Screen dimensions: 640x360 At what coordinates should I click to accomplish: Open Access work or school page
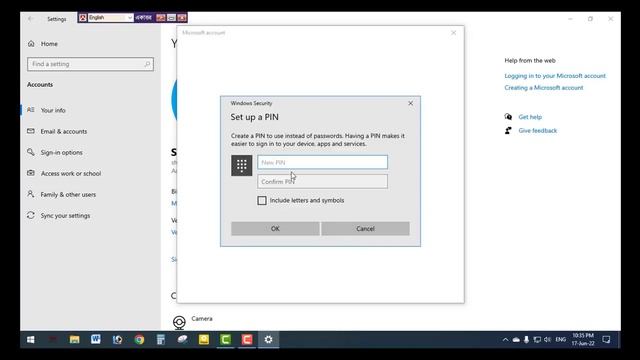[x=71, y=173]
